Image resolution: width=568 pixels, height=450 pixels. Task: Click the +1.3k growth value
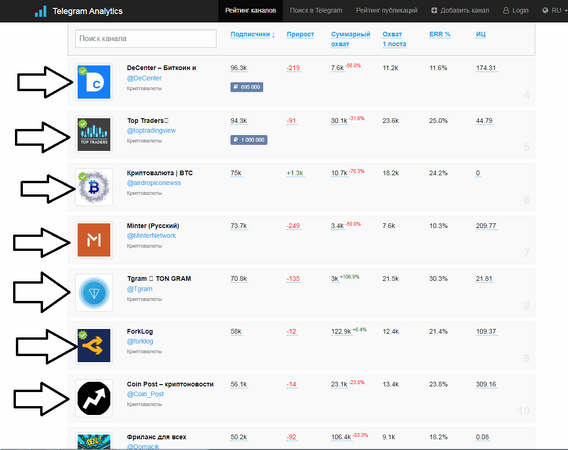coord(295,173)
